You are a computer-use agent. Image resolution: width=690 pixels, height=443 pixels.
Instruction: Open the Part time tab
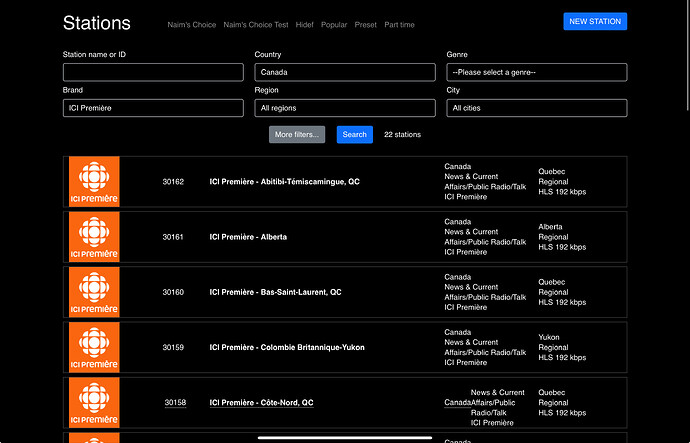click(x=399, y=25)
